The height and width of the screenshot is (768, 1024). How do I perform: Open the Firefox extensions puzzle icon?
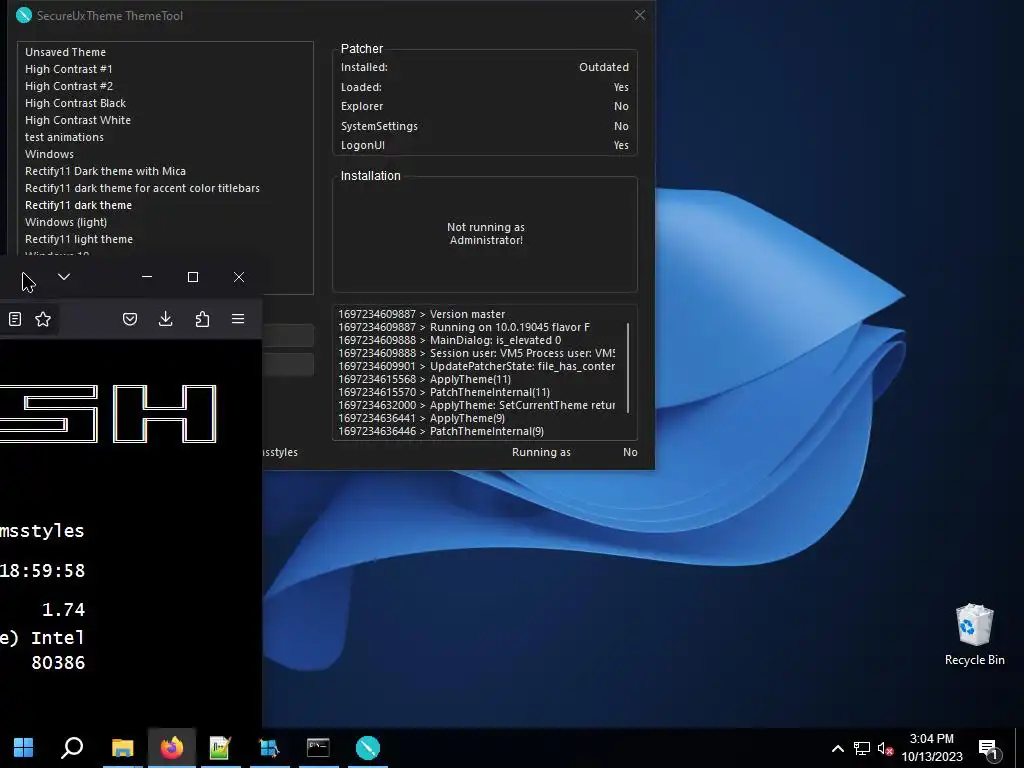(x=202, y=319)
